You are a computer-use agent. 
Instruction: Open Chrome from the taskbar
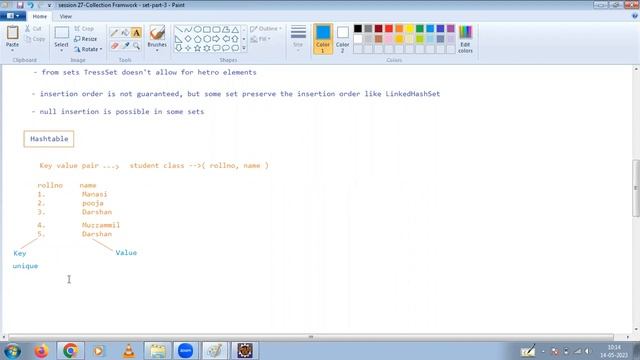point(70,351)
